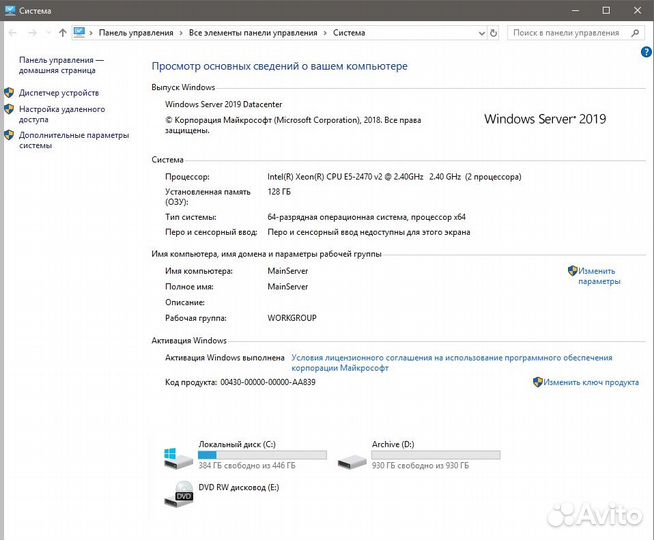Click the WORKGROUP value

[292, 318]
